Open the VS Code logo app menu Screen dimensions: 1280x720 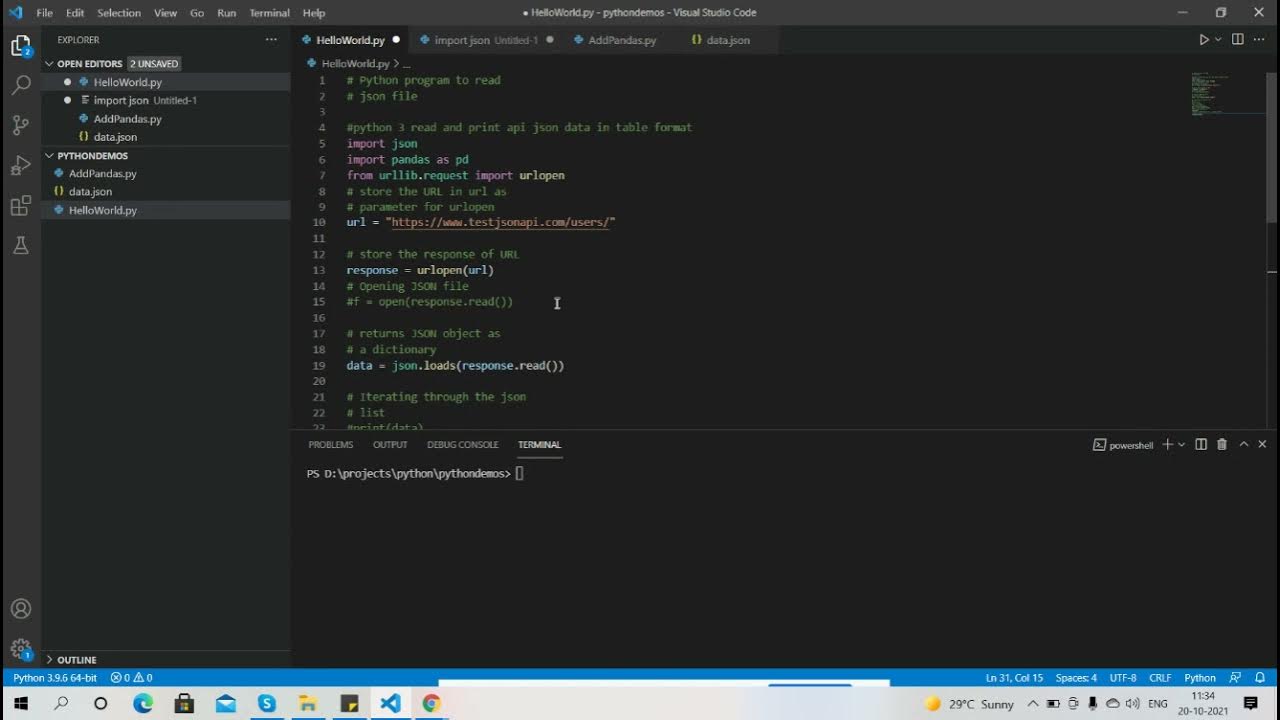coord(14,13)
